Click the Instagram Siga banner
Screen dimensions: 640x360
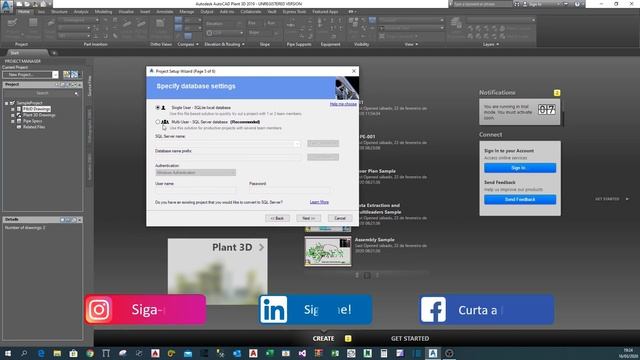click(x=145, y=310)
